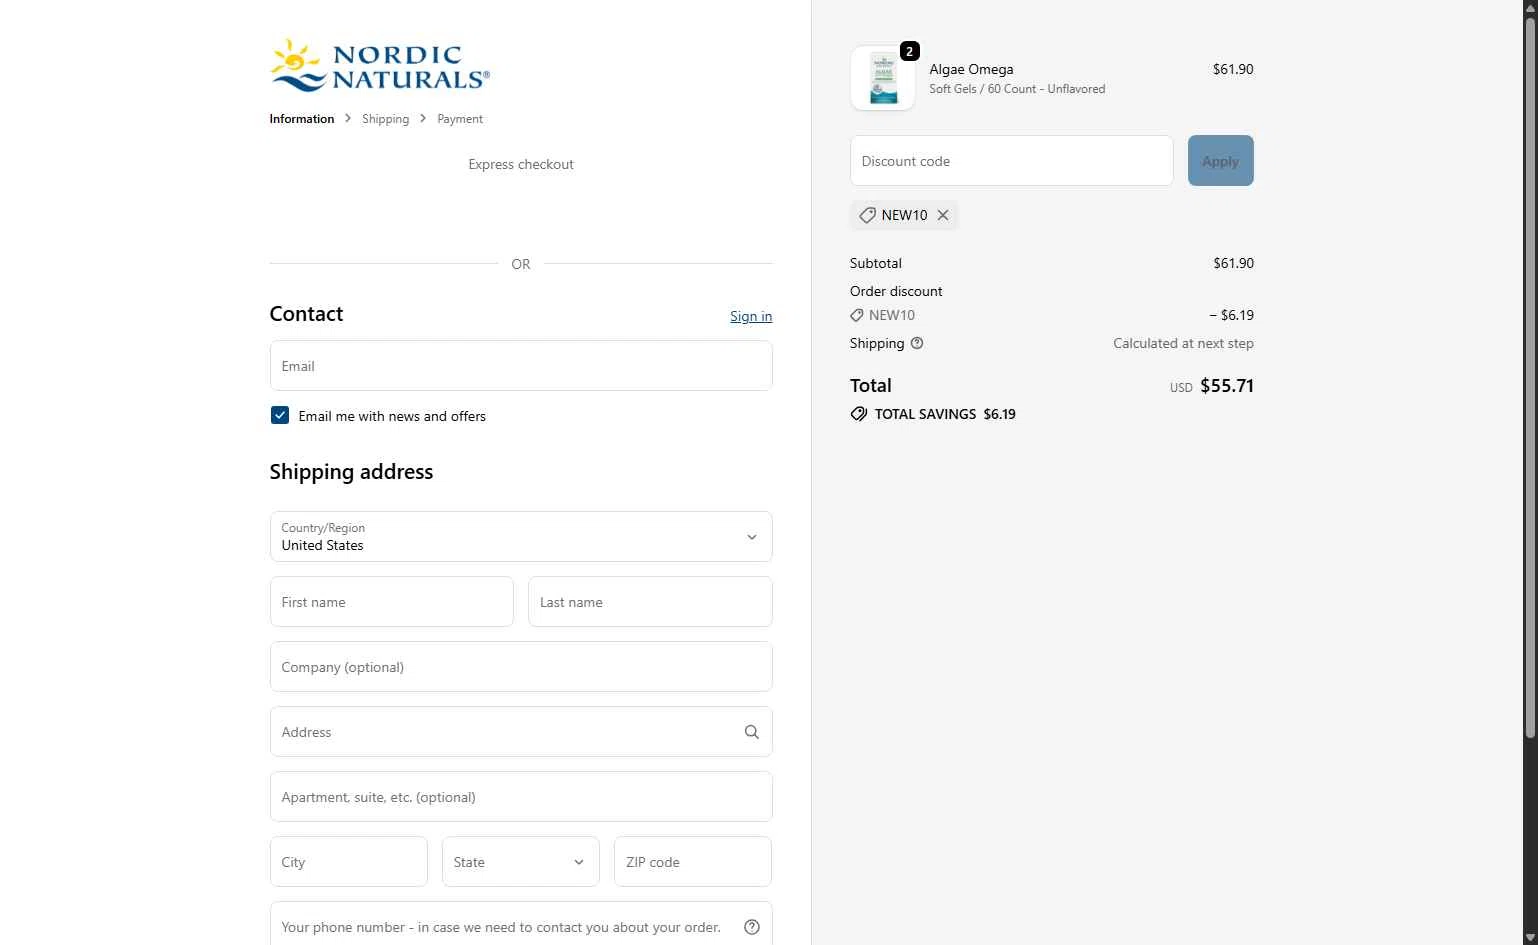This screenshot has width=1538, height=945.
Task: Click the Calculated at next step text
Action: [1183, 343]
